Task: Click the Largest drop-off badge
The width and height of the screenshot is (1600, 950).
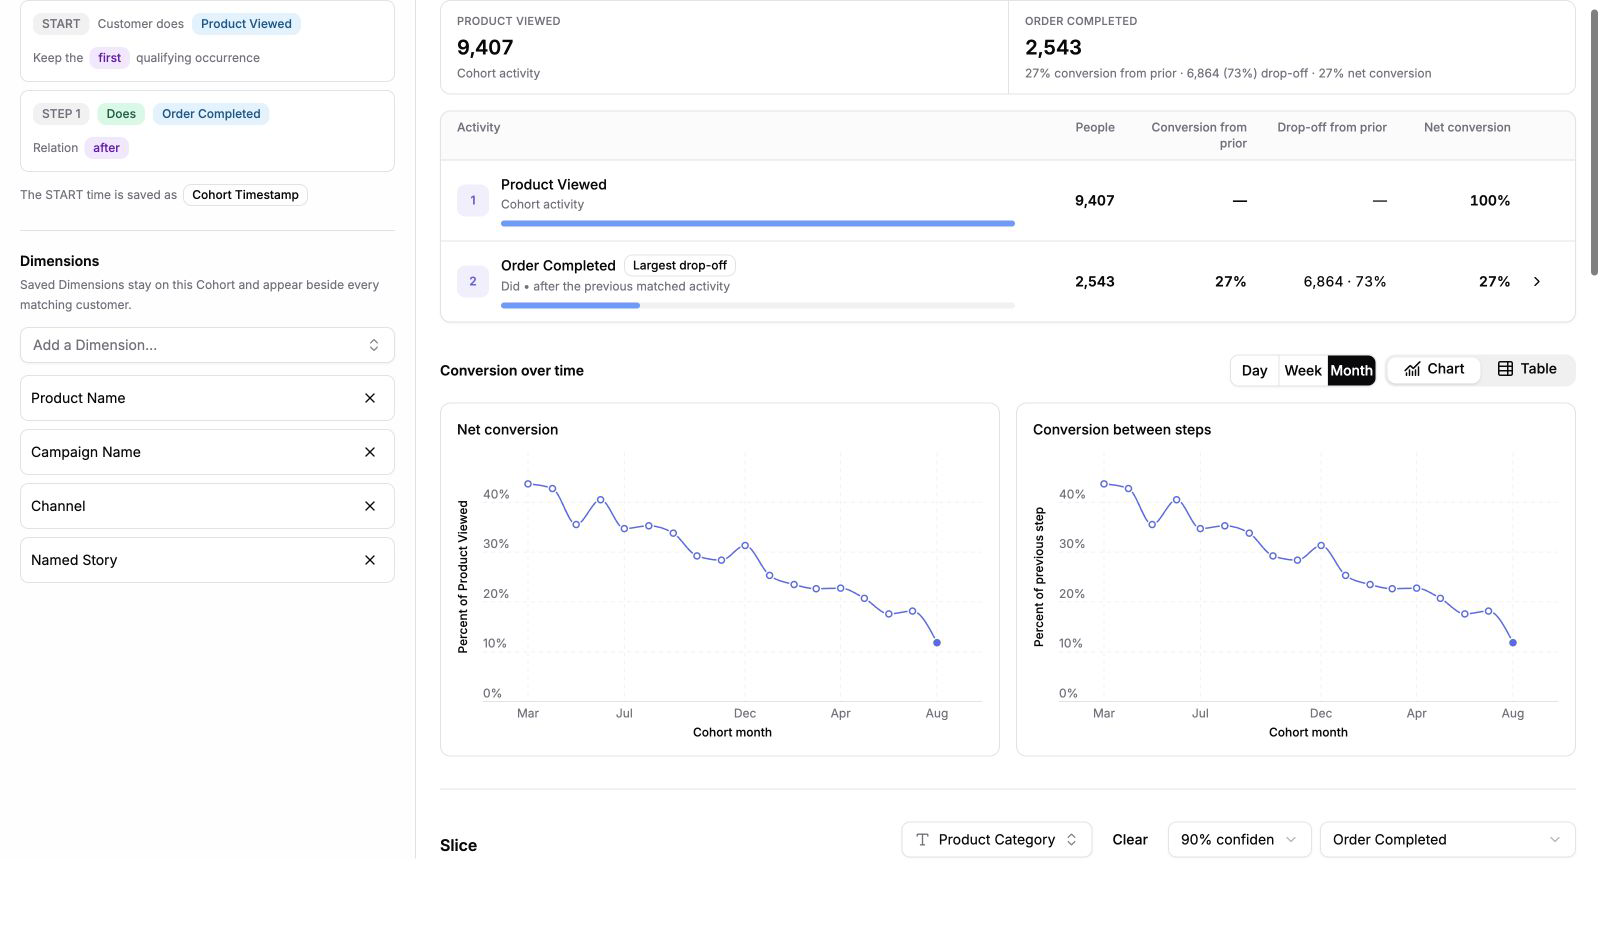Action: pos(680,265)
